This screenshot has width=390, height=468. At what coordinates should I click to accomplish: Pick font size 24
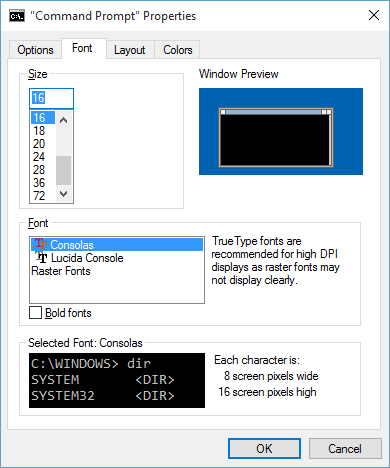[43, 157]
